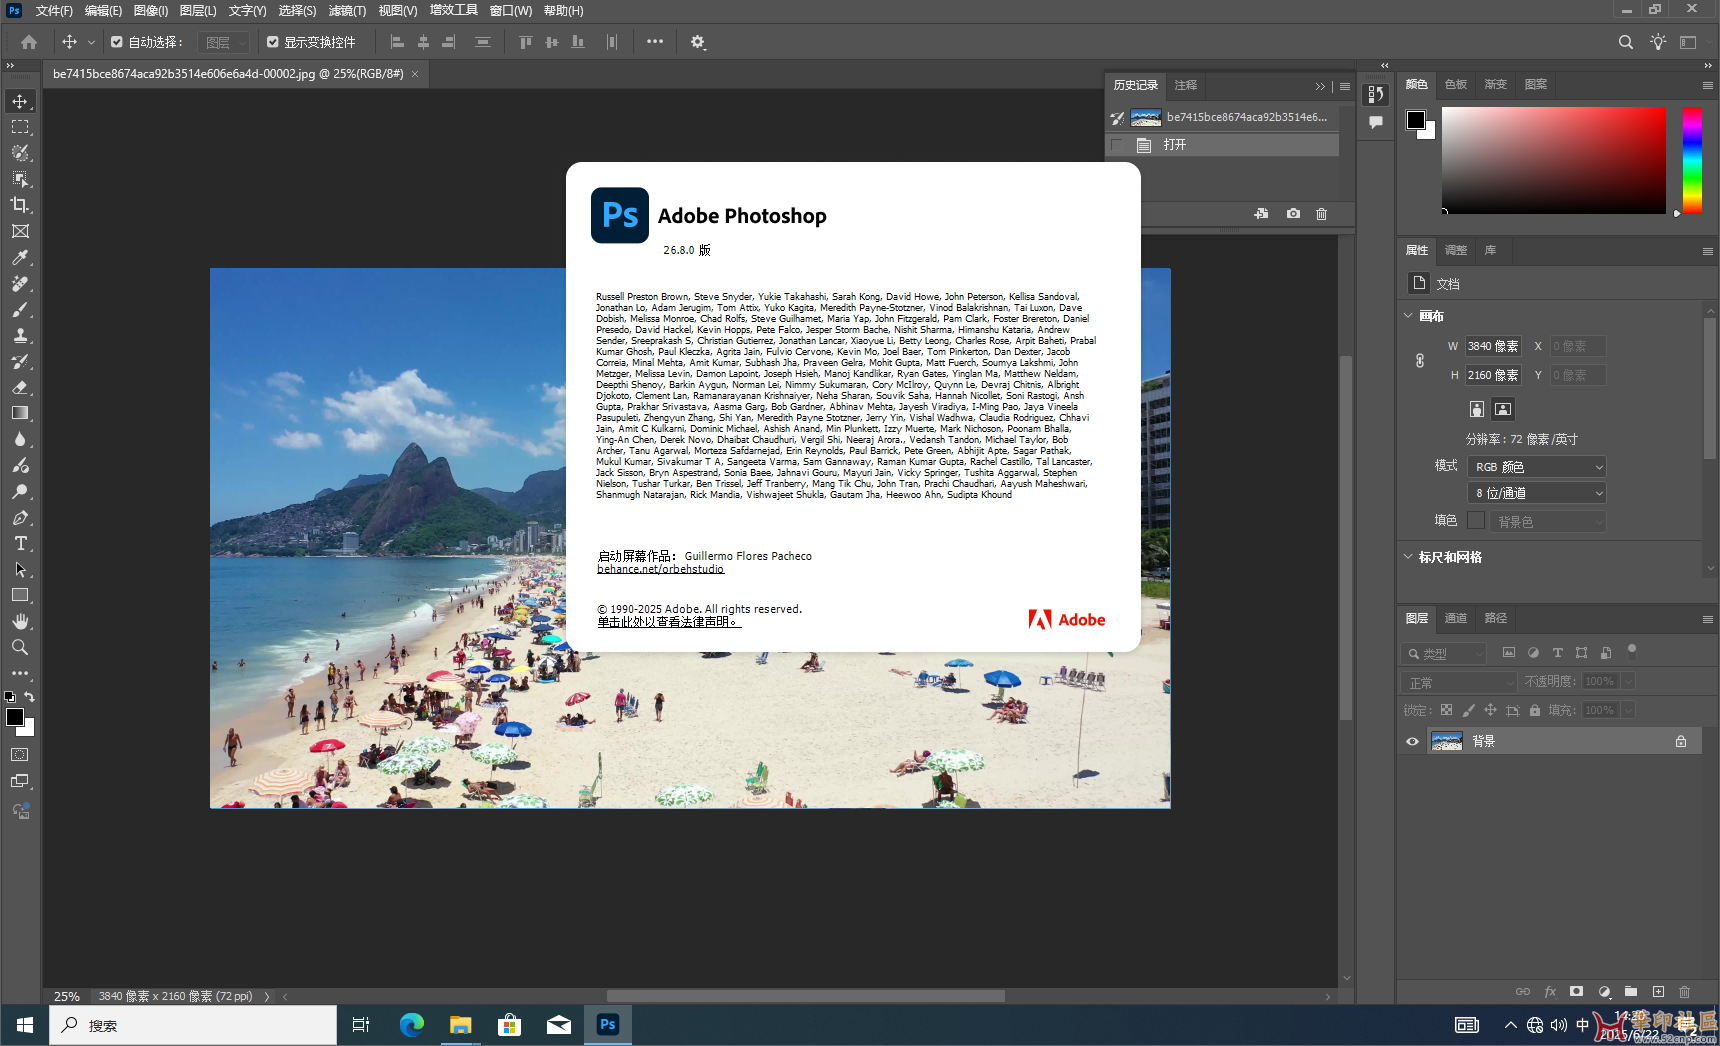
Task: Collapse the 画布 section
Action: [x=1408, y=316]
